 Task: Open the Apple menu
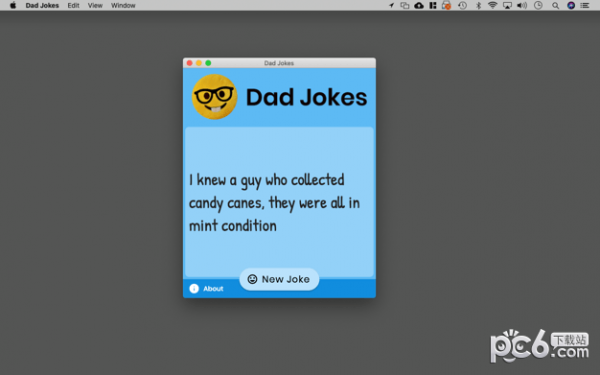[13, 5]
